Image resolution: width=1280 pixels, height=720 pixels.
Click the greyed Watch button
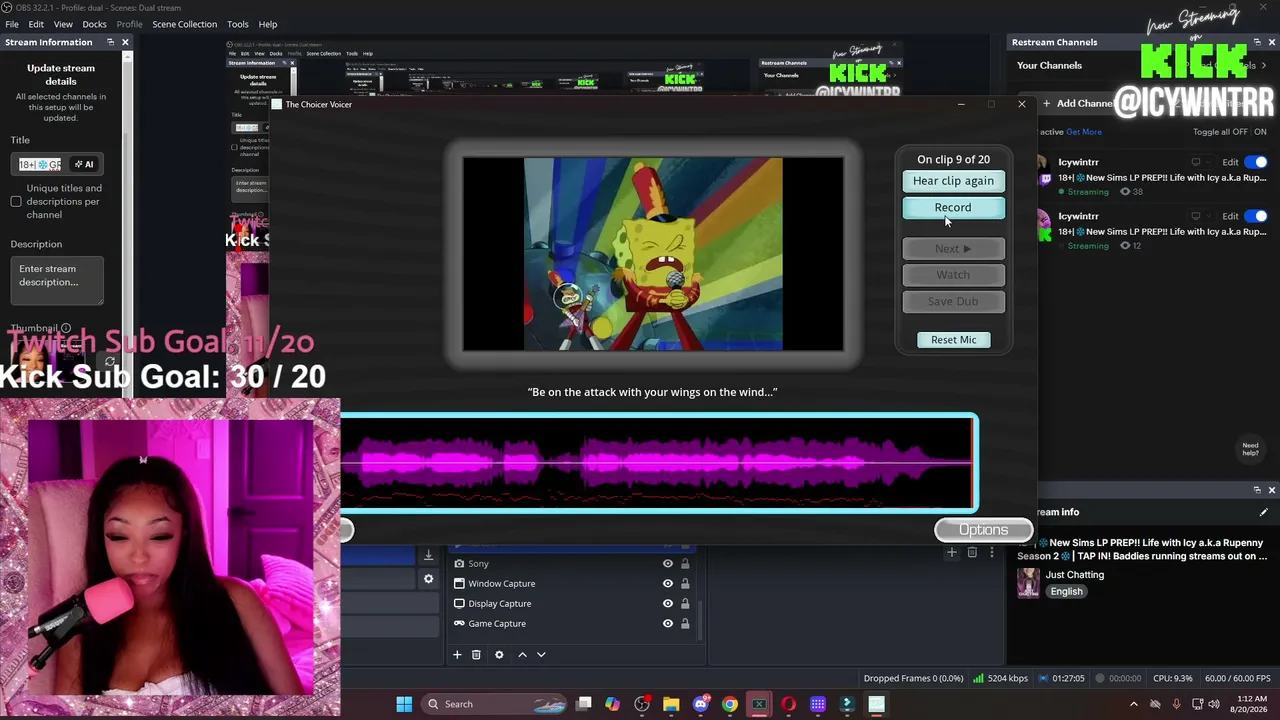953,275
